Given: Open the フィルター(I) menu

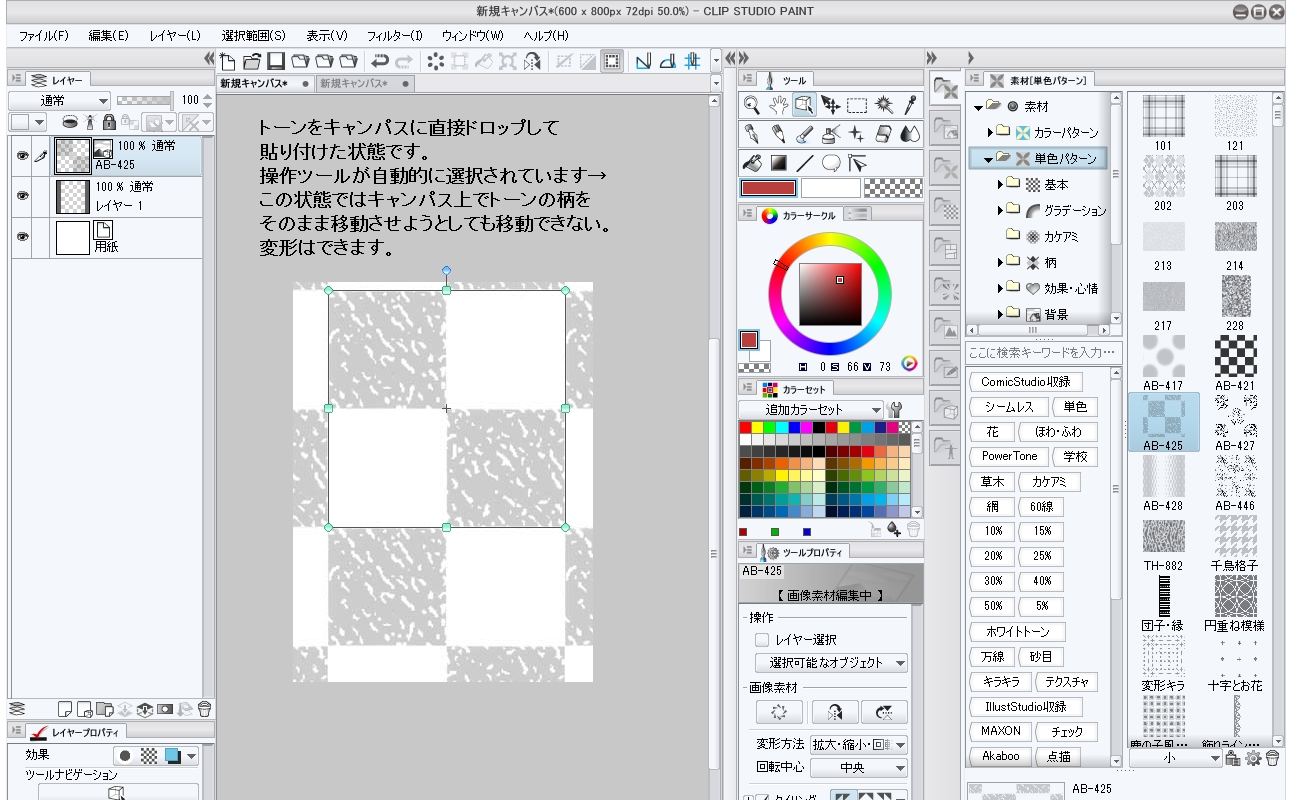Looking at the screenshot, I should 394,36.
